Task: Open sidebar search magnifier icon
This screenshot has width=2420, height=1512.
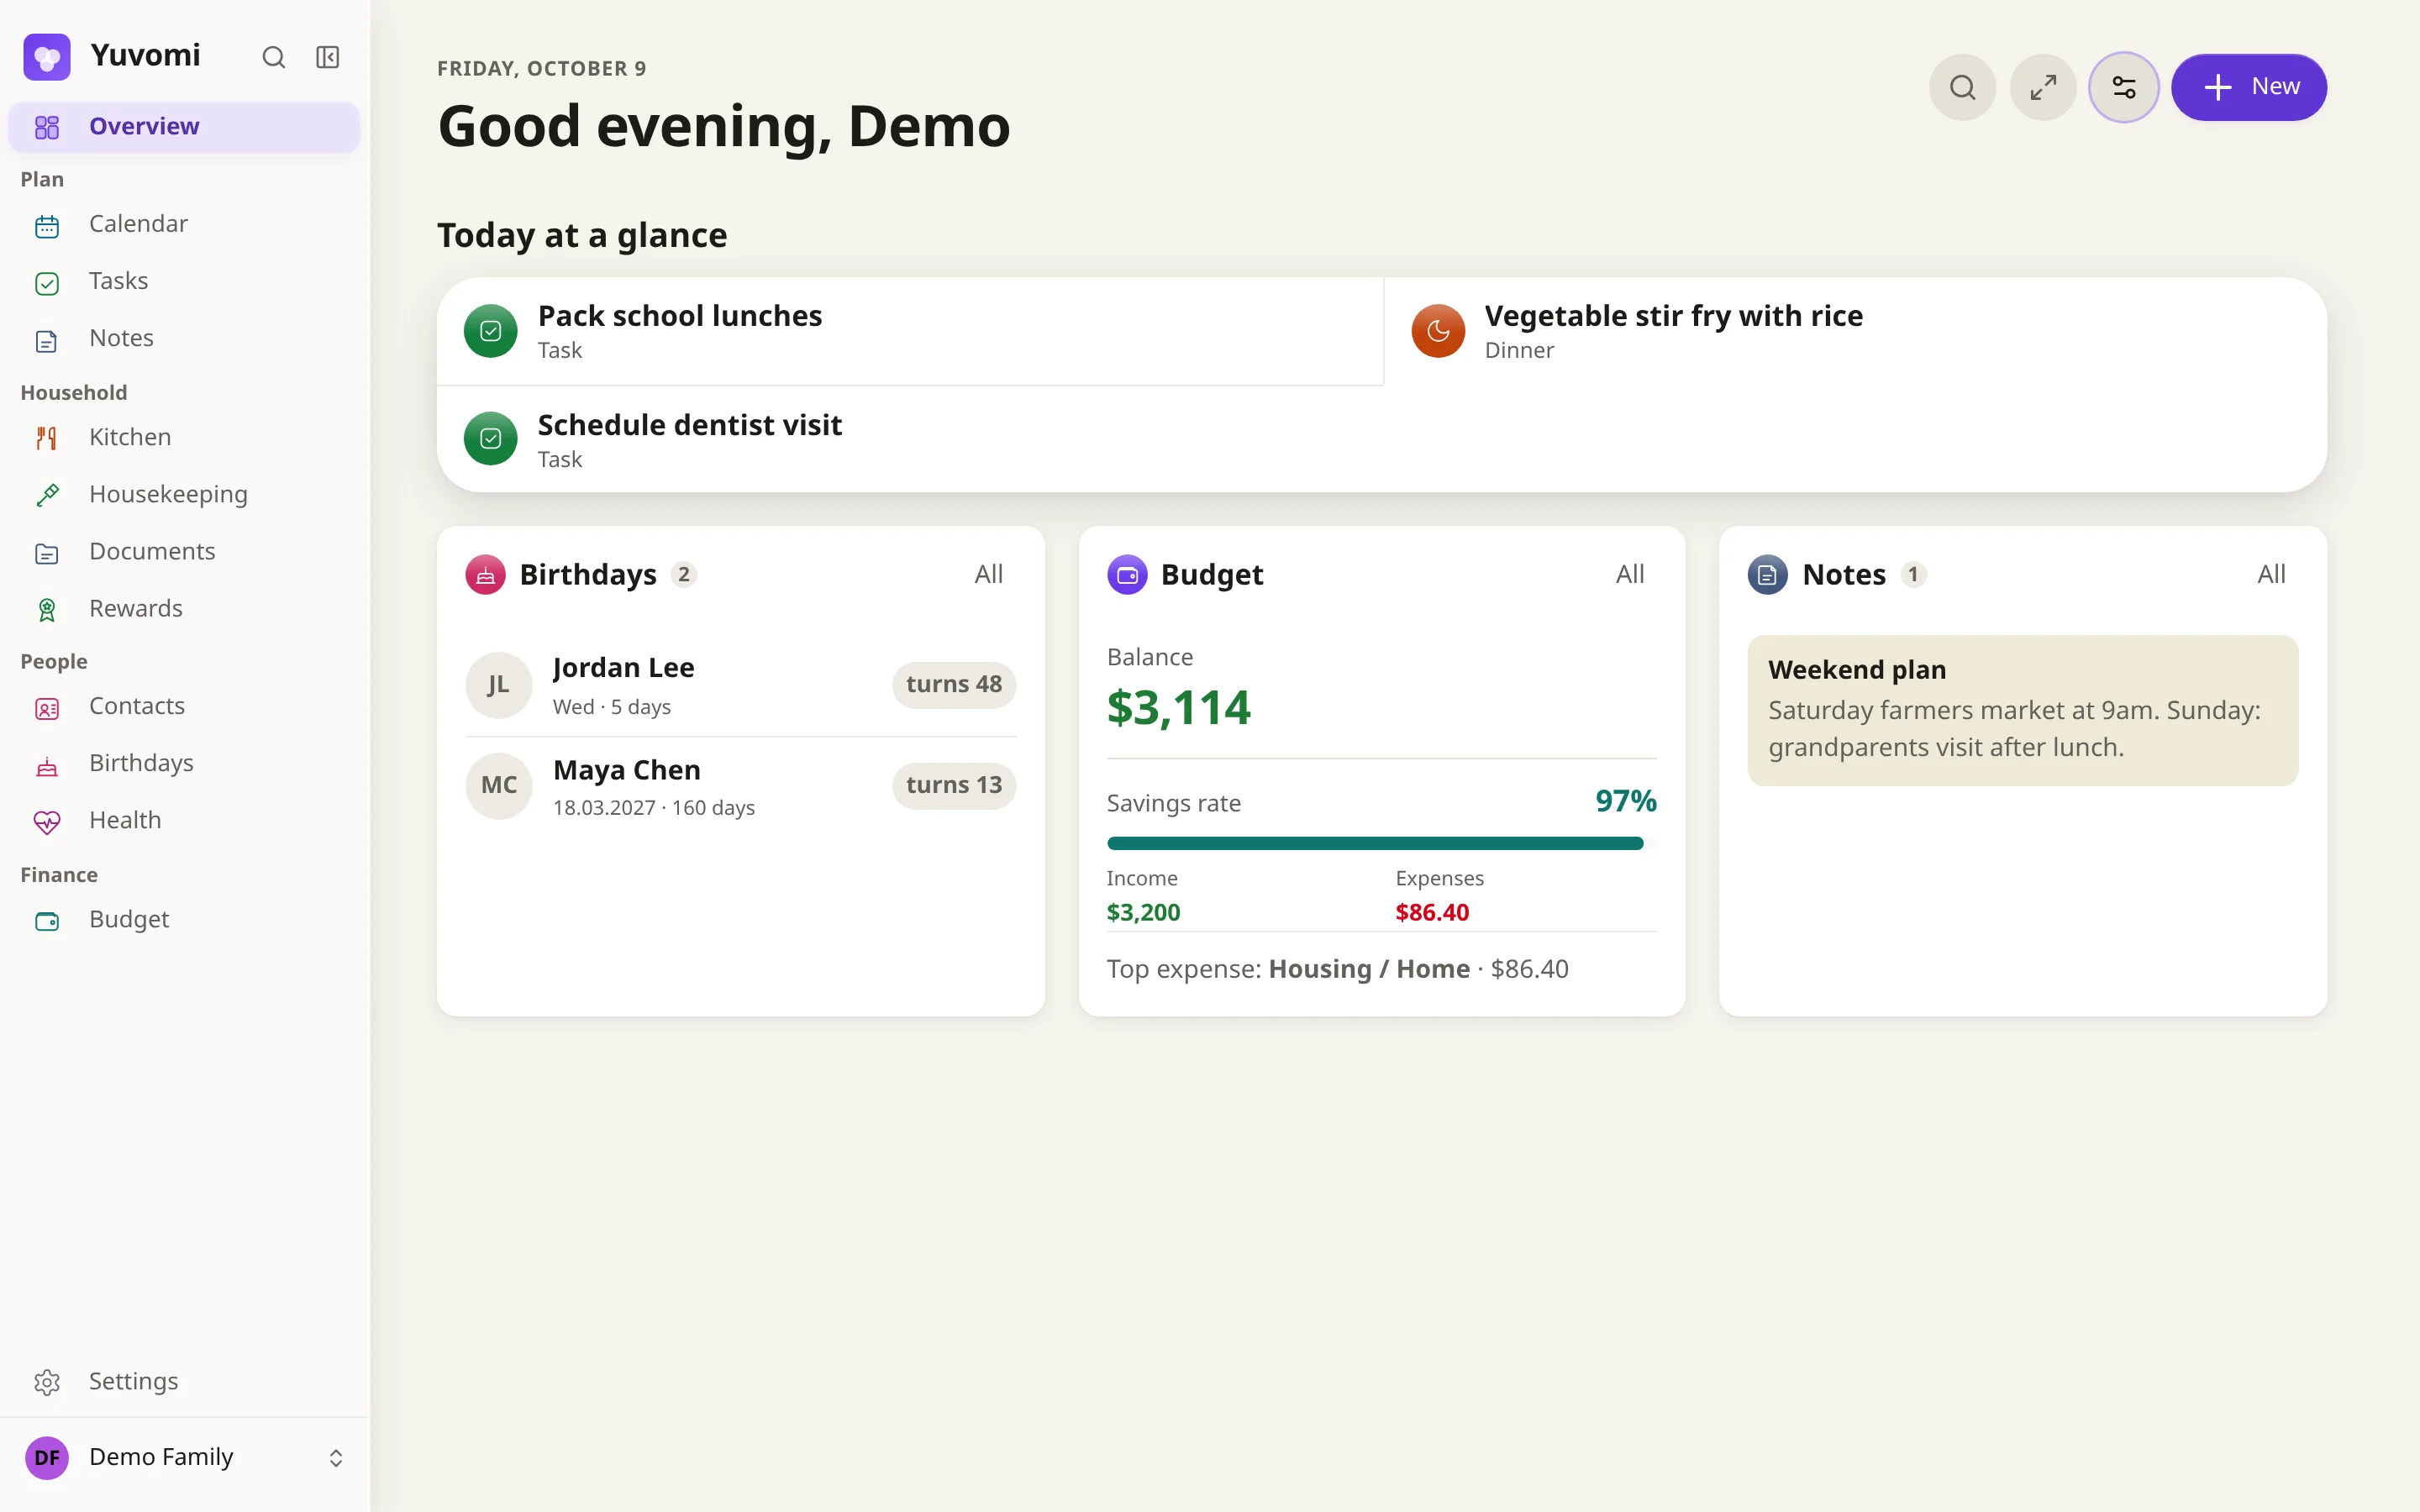Action: pos(274,57)
